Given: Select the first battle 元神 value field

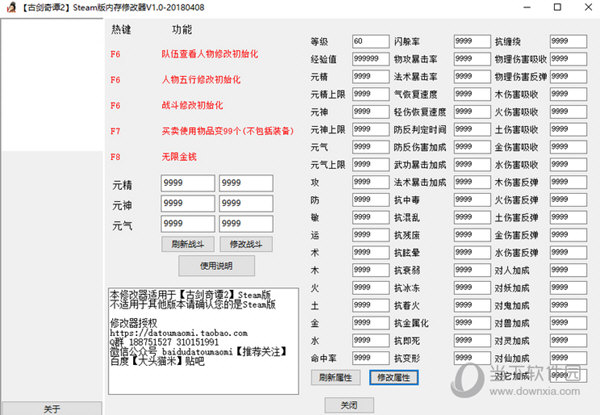Looking at the screenshot, I should [x=188, y=203].
